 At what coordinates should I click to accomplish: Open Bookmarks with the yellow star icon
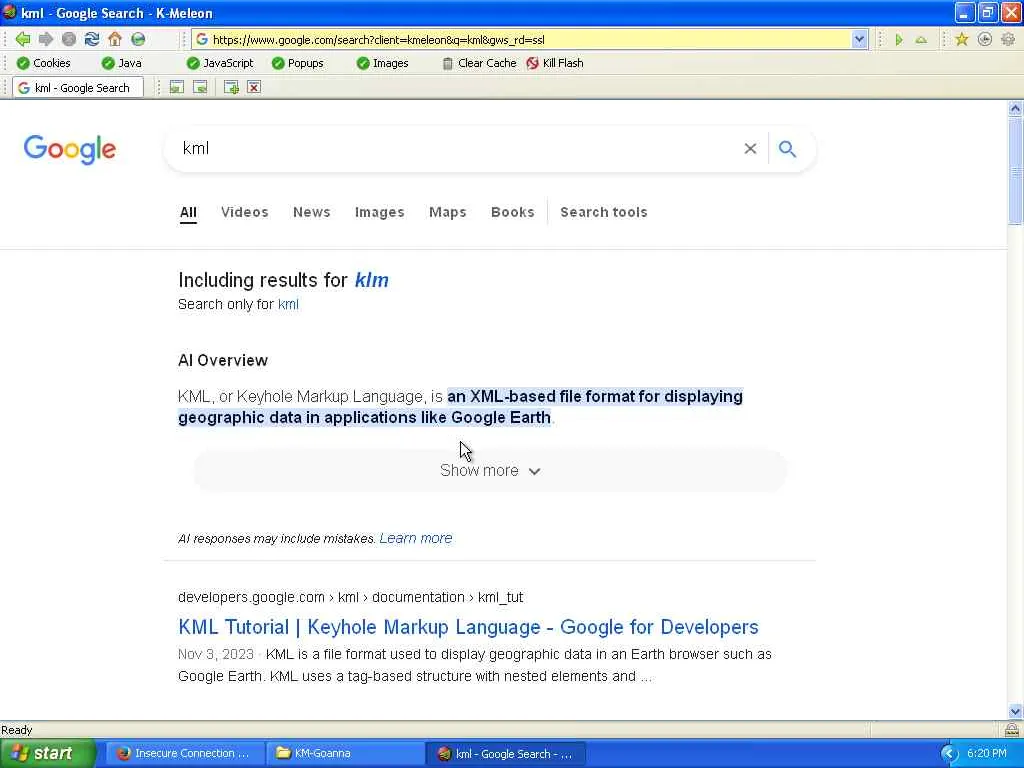[961, 39]
